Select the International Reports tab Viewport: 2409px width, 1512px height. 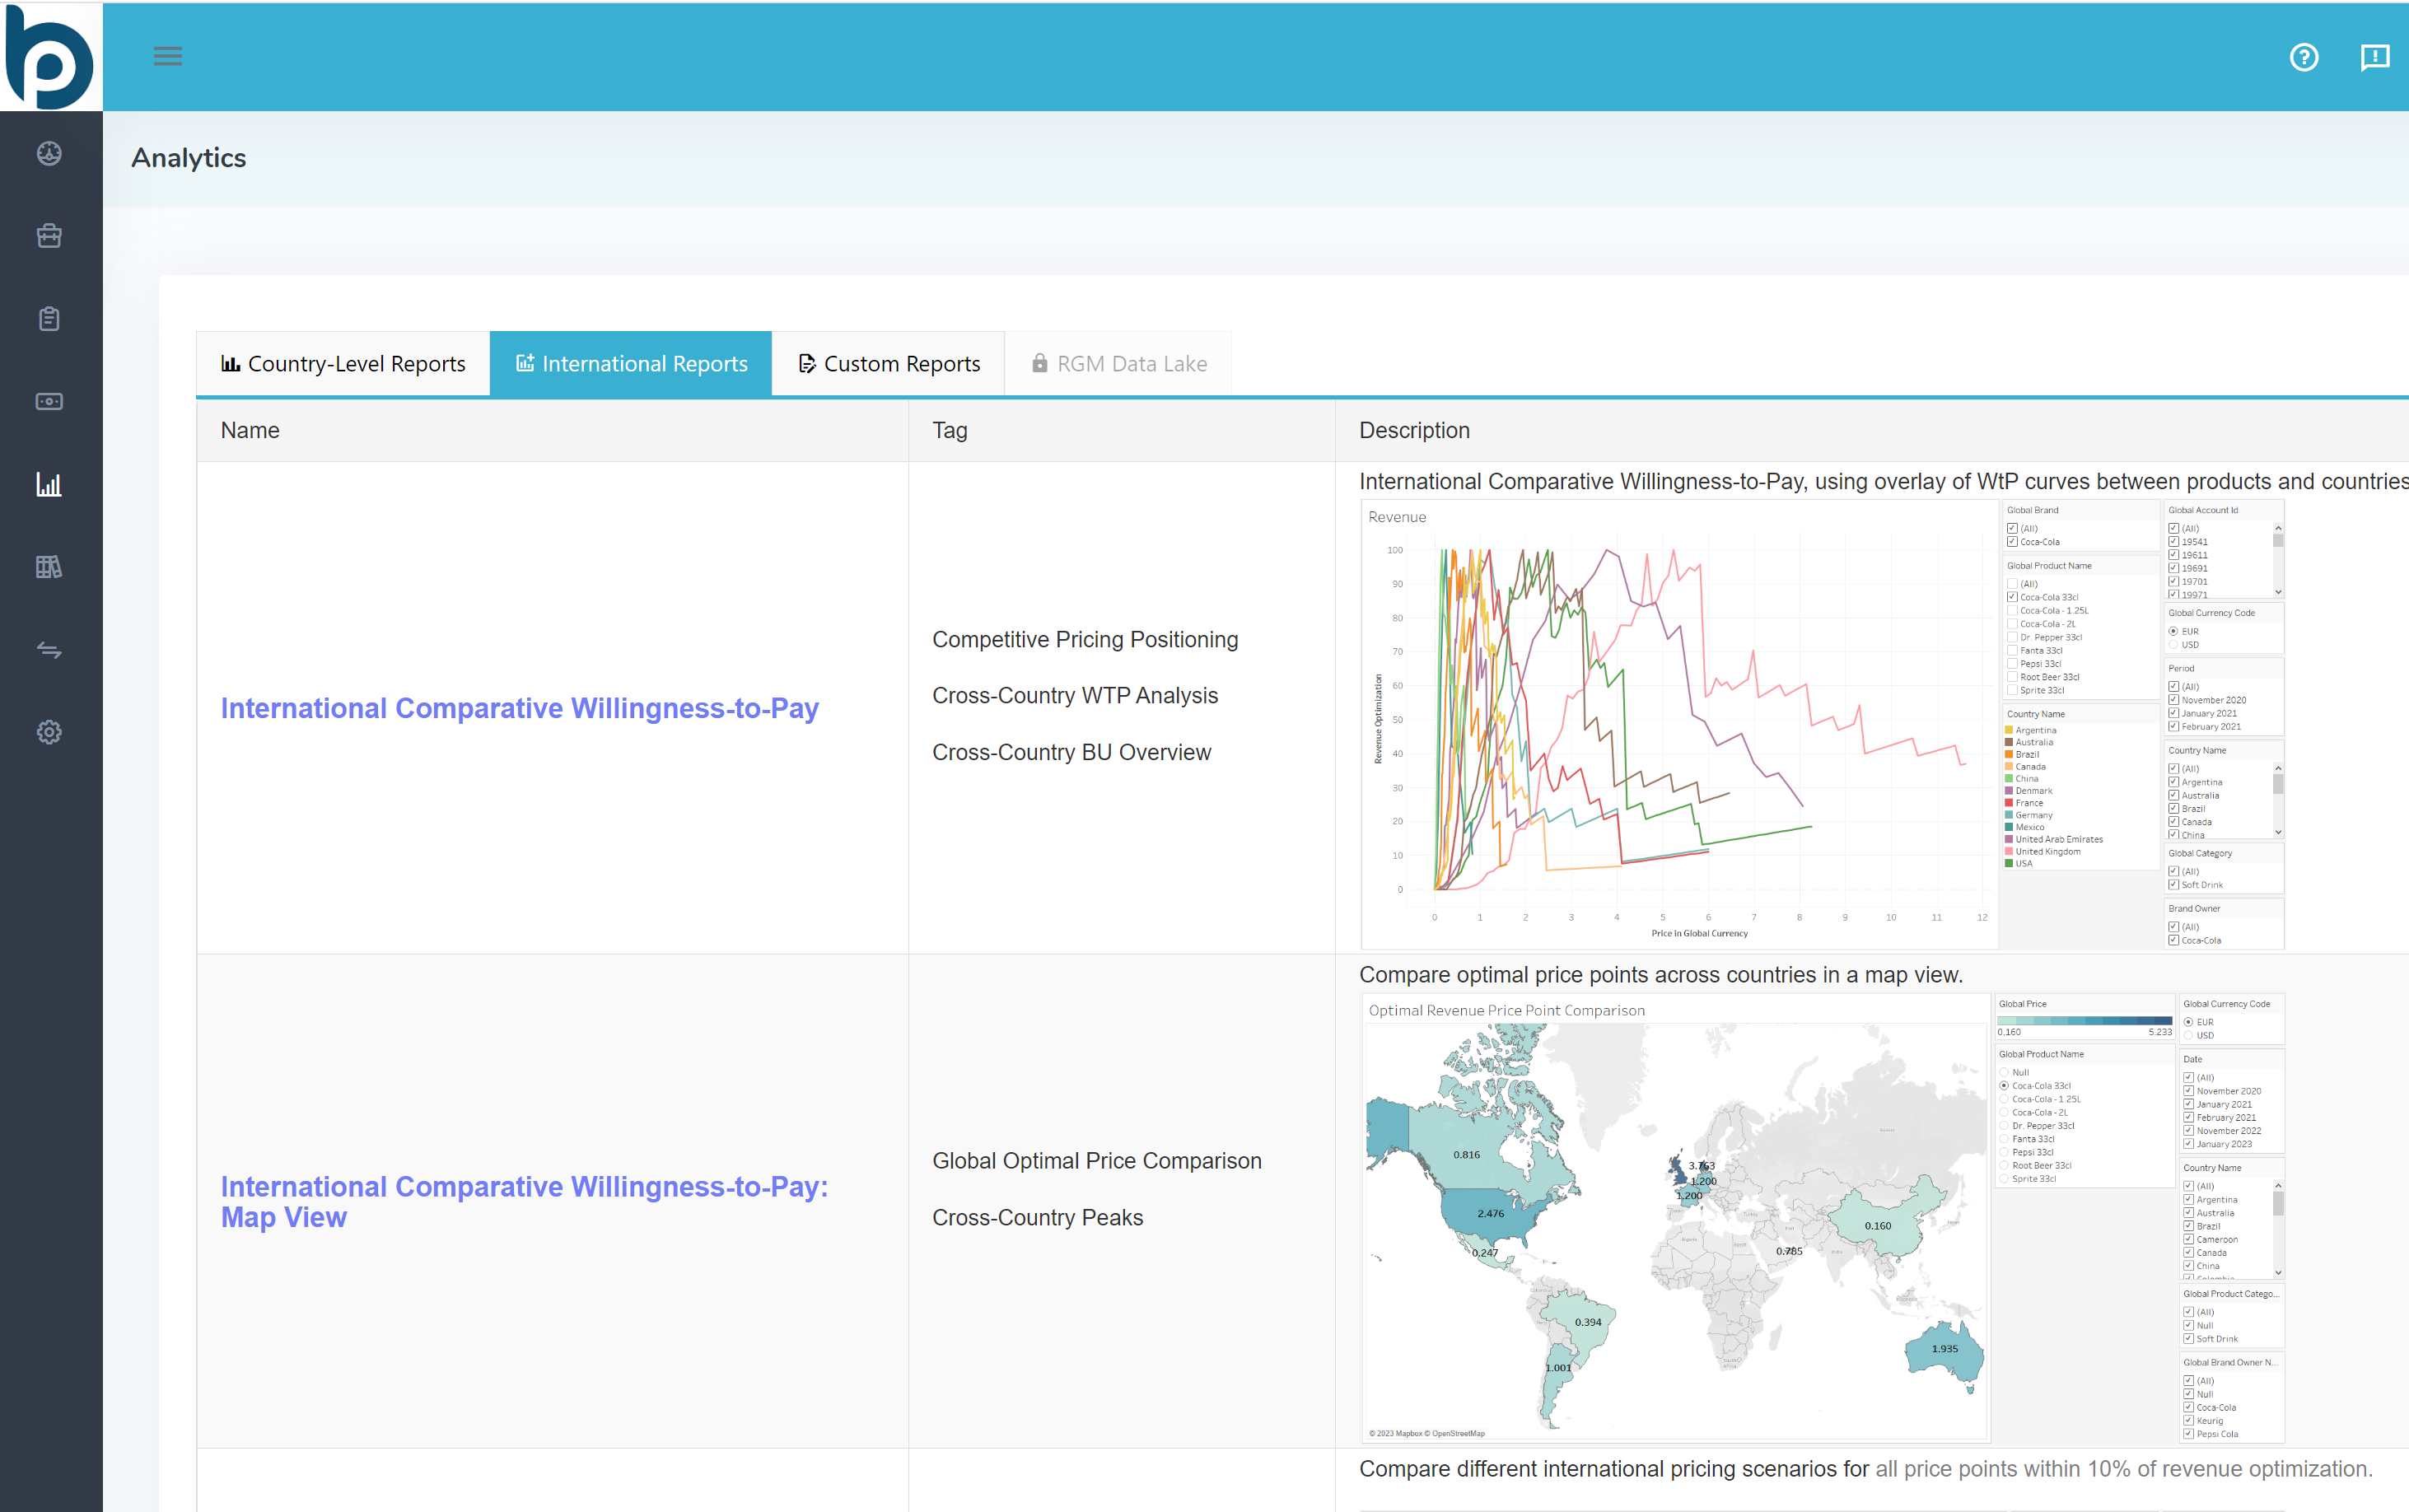(631, 364)
